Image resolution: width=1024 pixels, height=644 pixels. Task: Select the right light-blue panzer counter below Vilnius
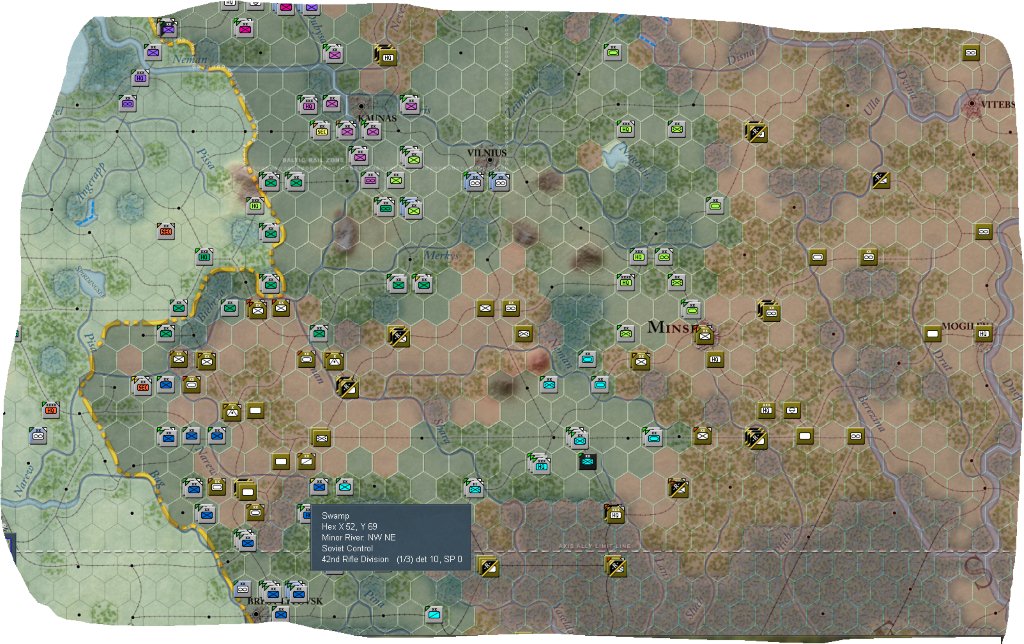pos(500,182)
